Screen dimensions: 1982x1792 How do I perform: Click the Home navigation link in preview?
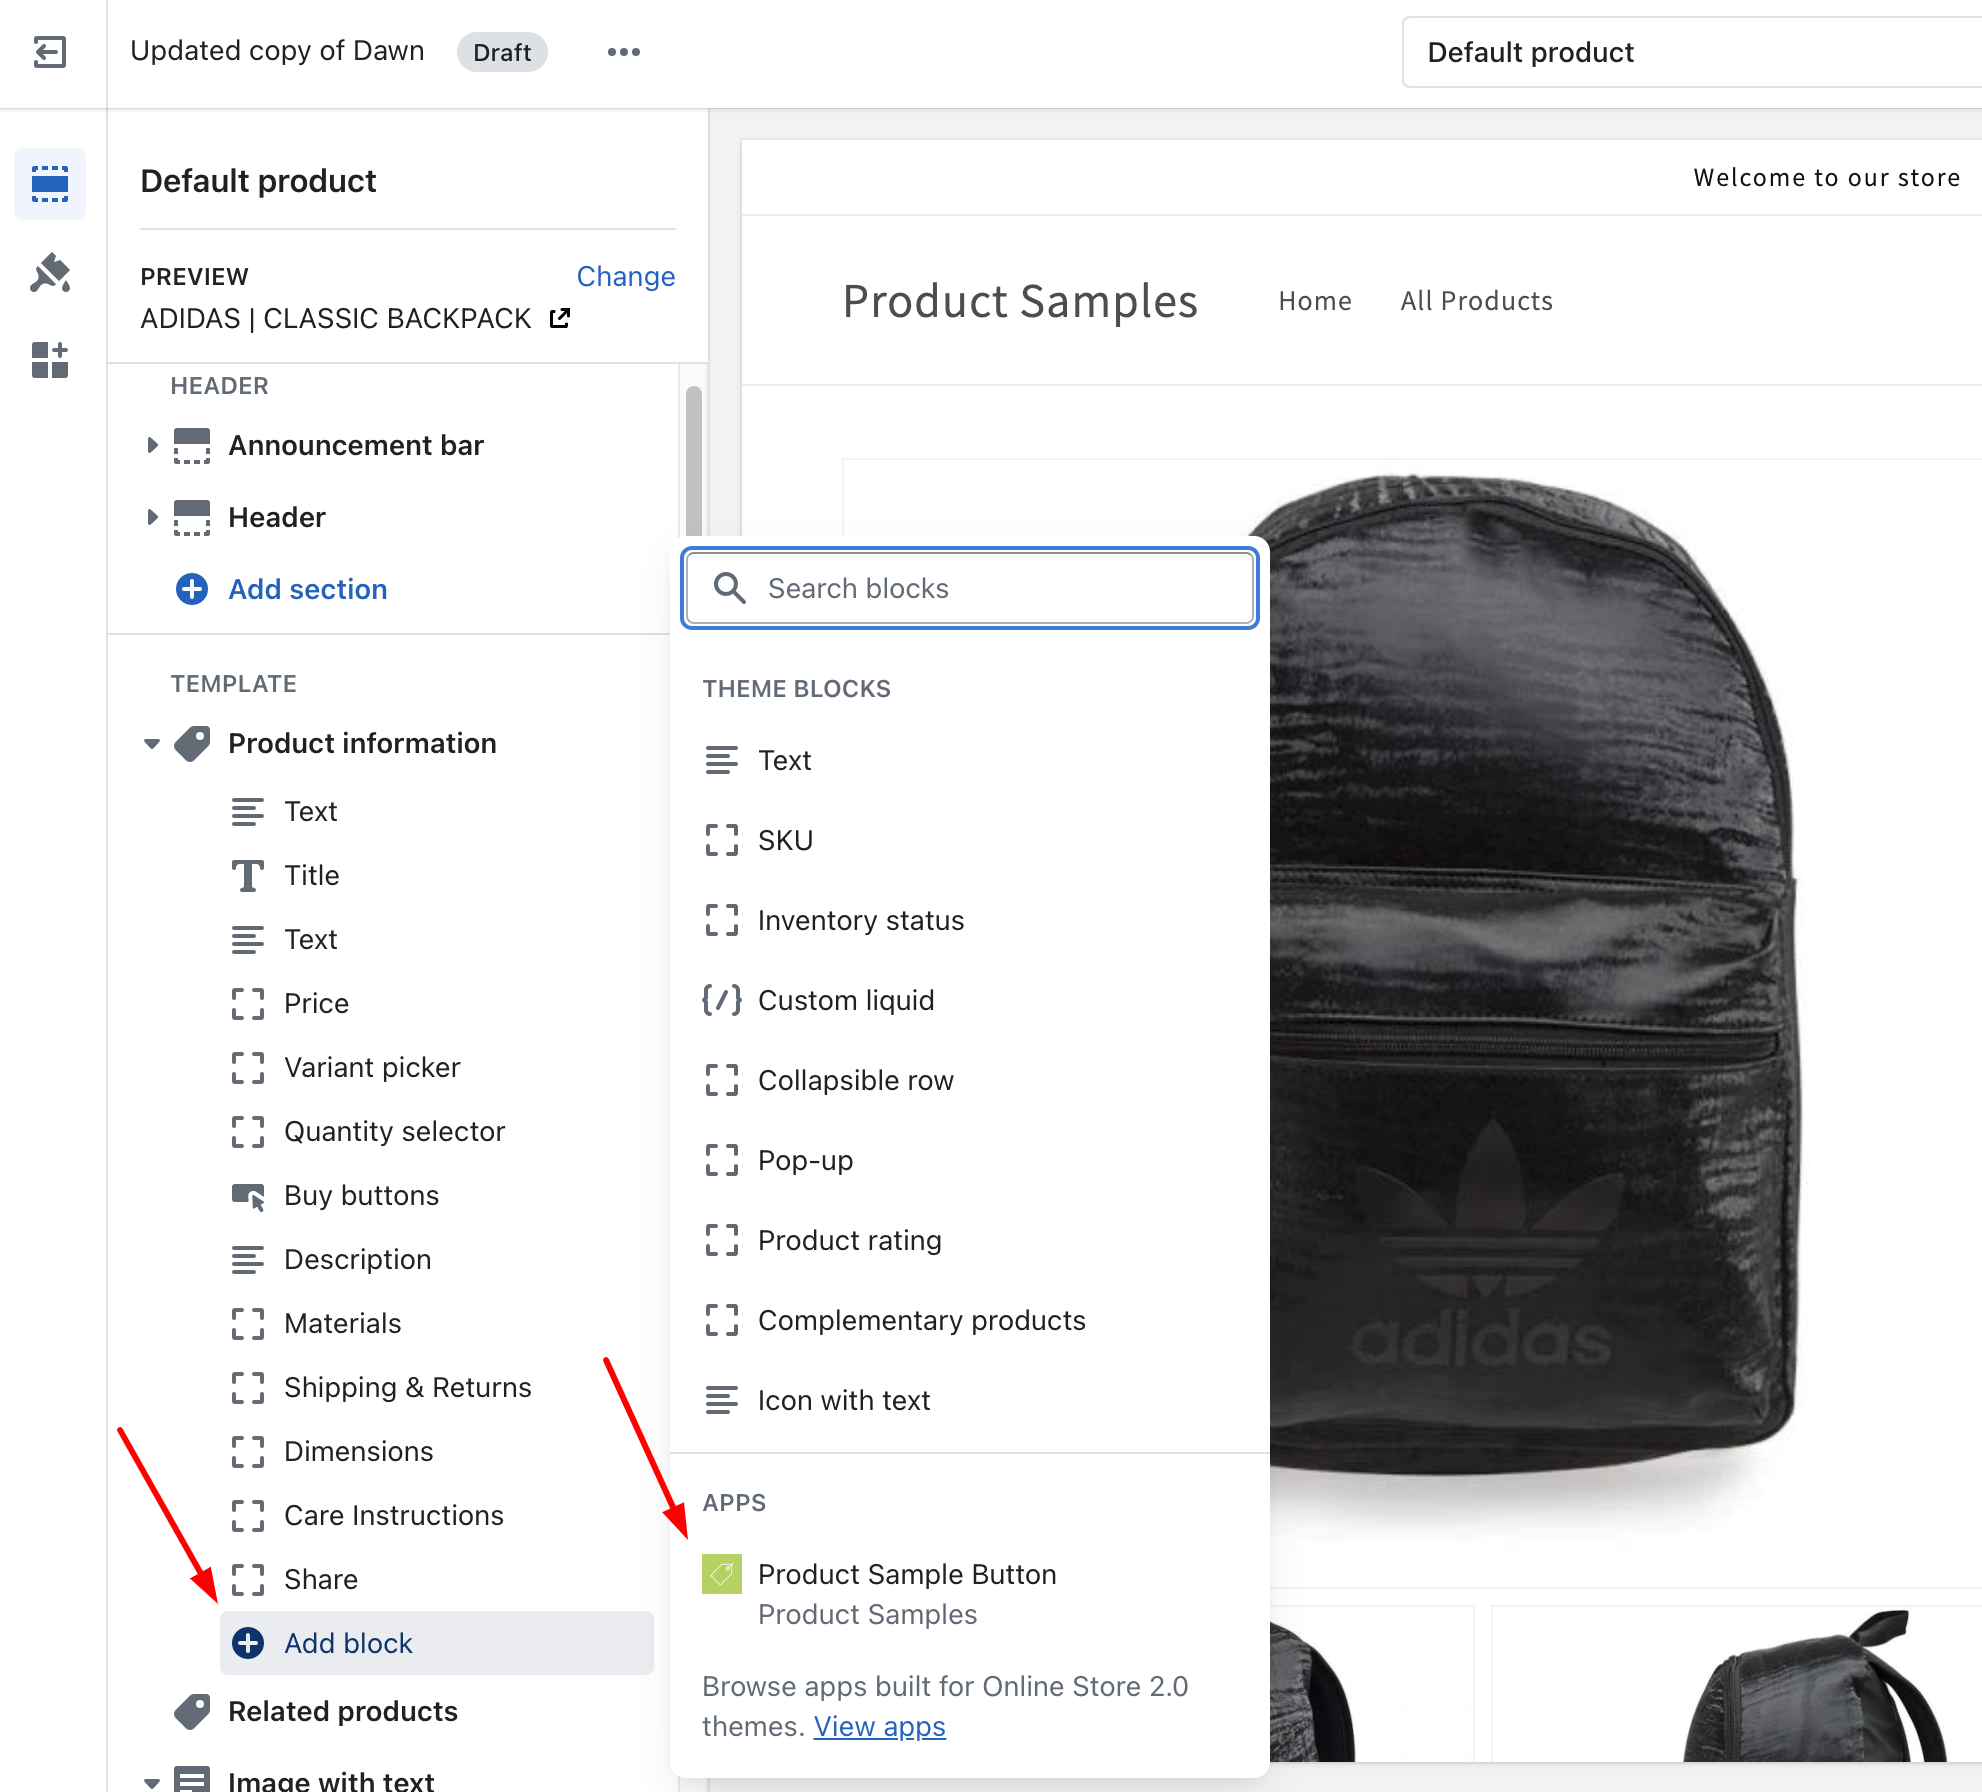(1315, 301)
